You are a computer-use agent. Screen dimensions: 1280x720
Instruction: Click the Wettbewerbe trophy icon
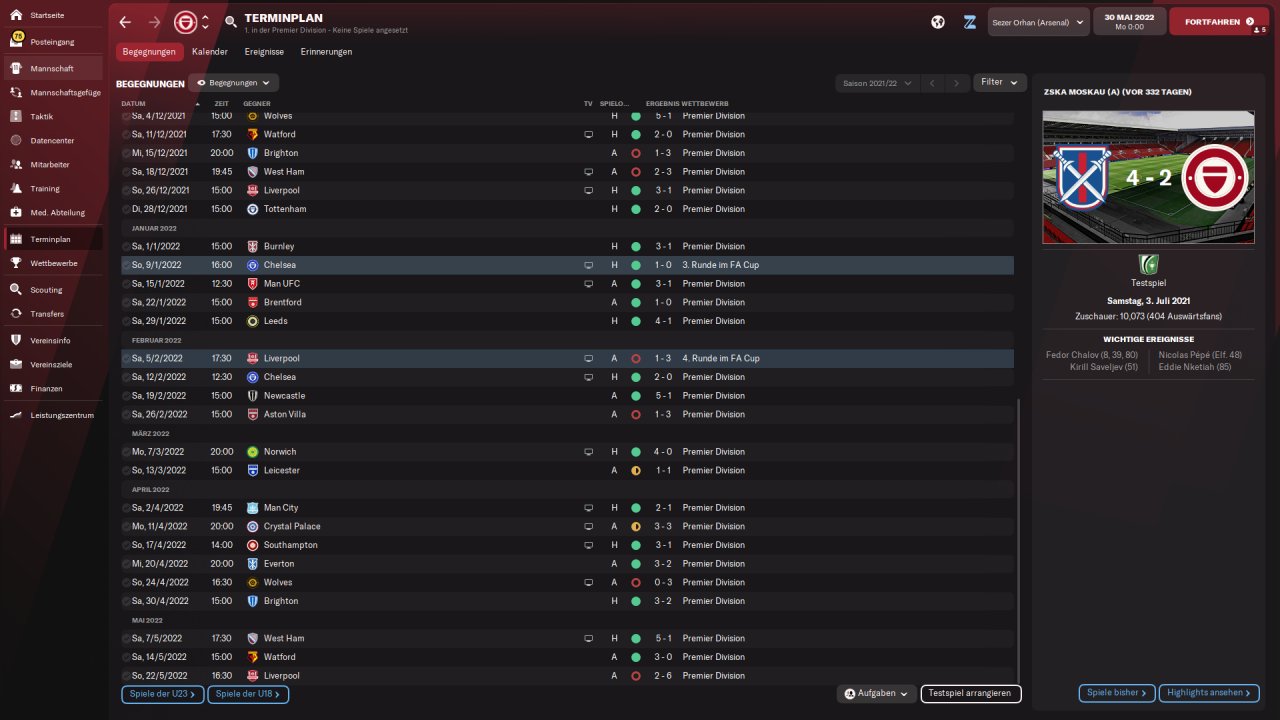(x=16, y=263)
